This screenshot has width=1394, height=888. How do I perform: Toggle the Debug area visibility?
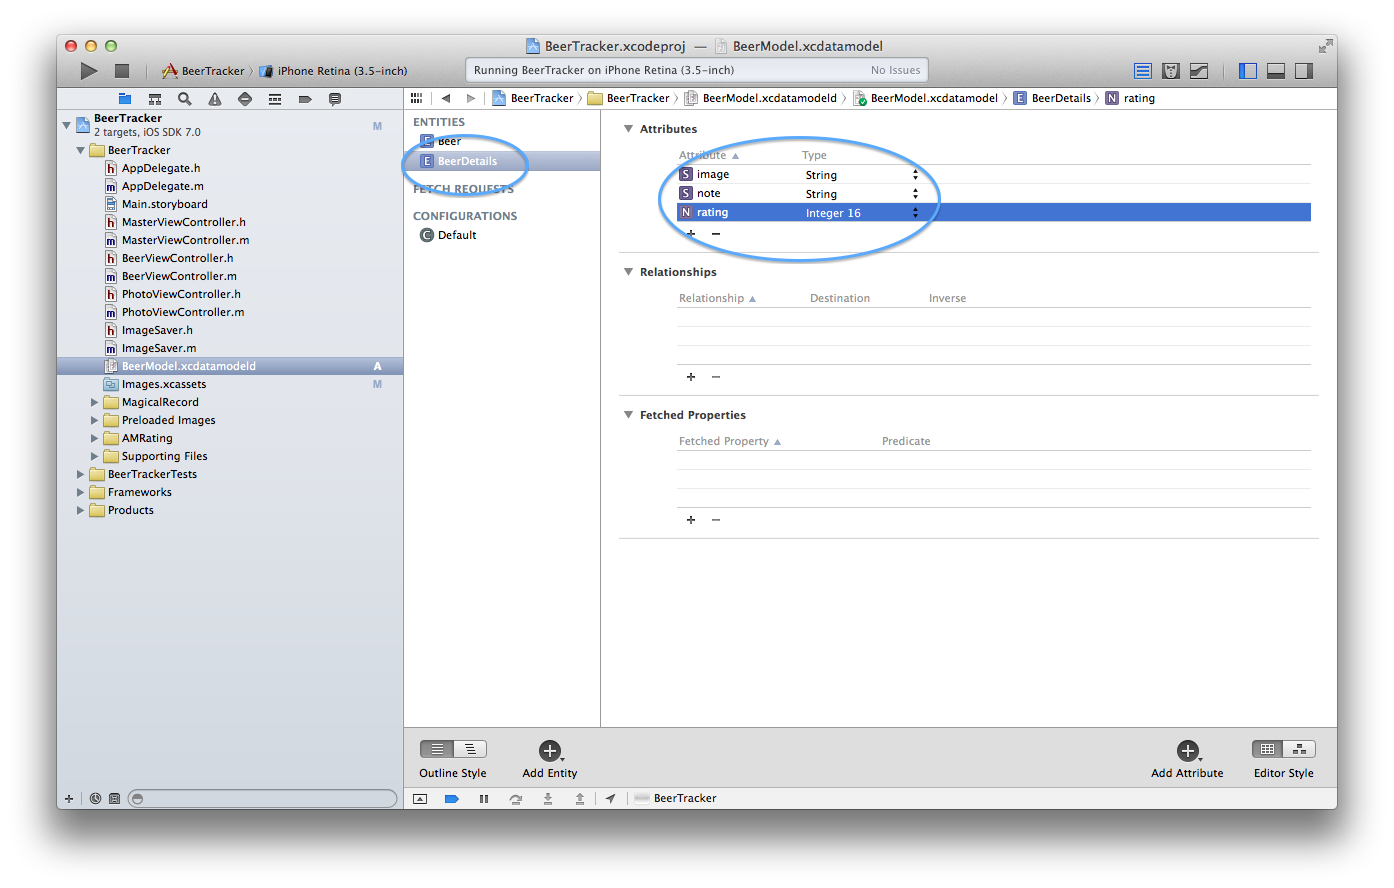click(x=1276, y=71)
